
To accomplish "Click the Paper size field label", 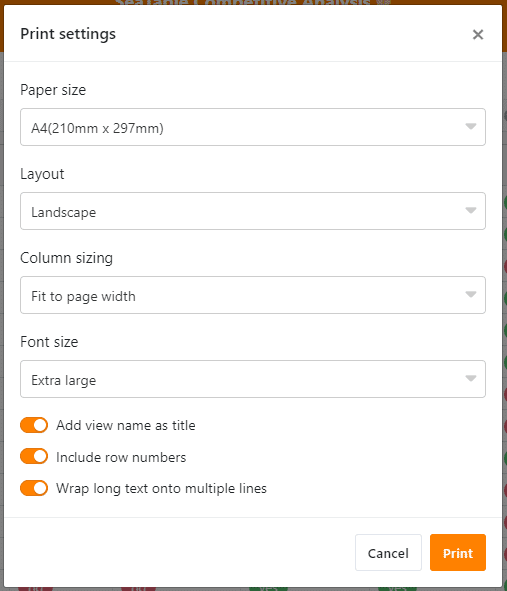I will tap(53, 90).
